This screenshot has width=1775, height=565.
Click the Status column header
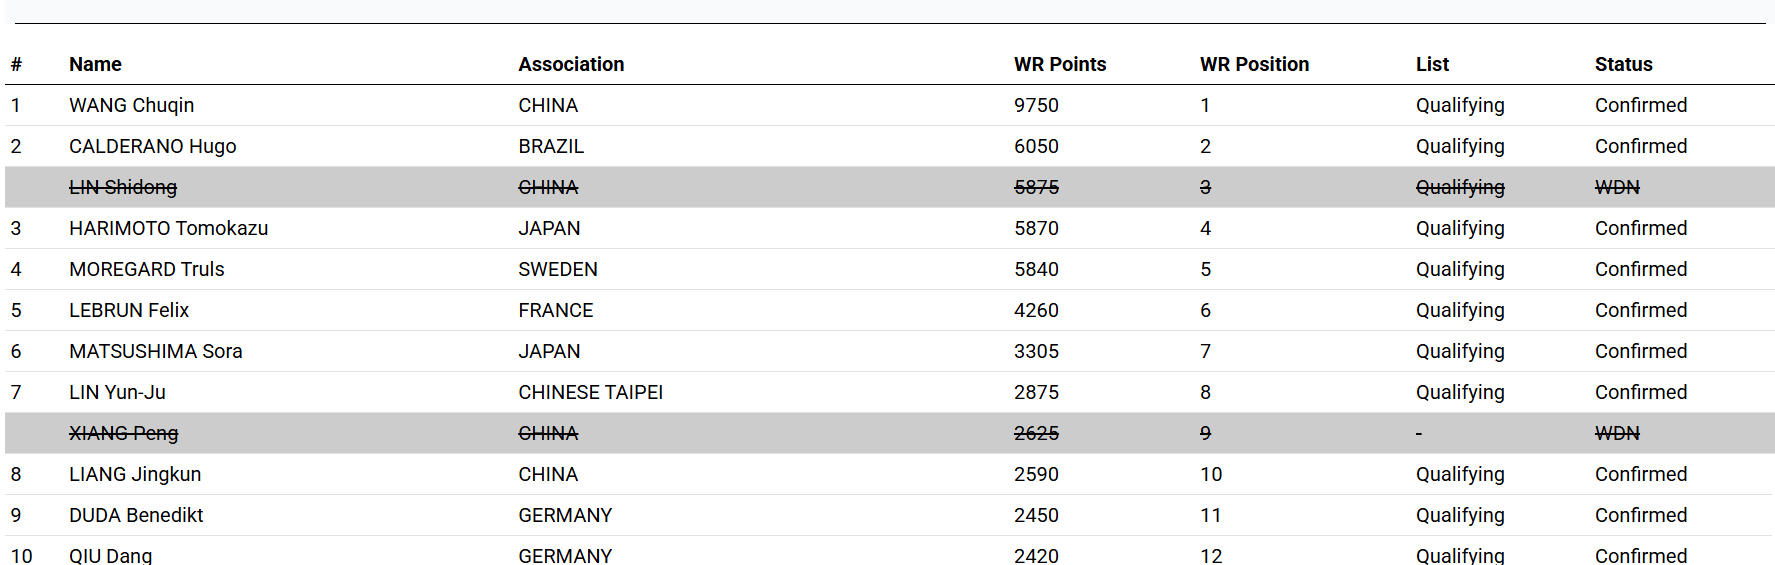1623,64
